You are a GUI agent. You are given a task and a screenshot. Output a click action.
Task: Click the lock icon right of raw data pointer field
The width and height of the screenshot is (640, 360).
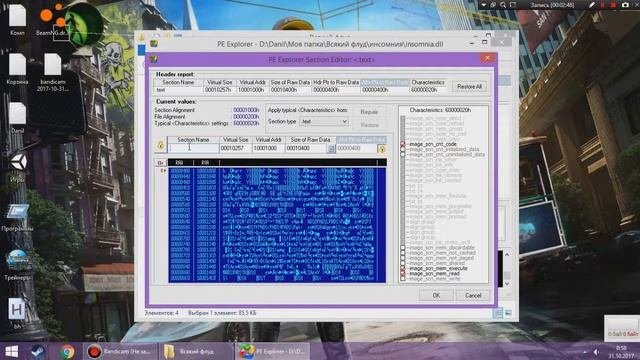point(382,149)
